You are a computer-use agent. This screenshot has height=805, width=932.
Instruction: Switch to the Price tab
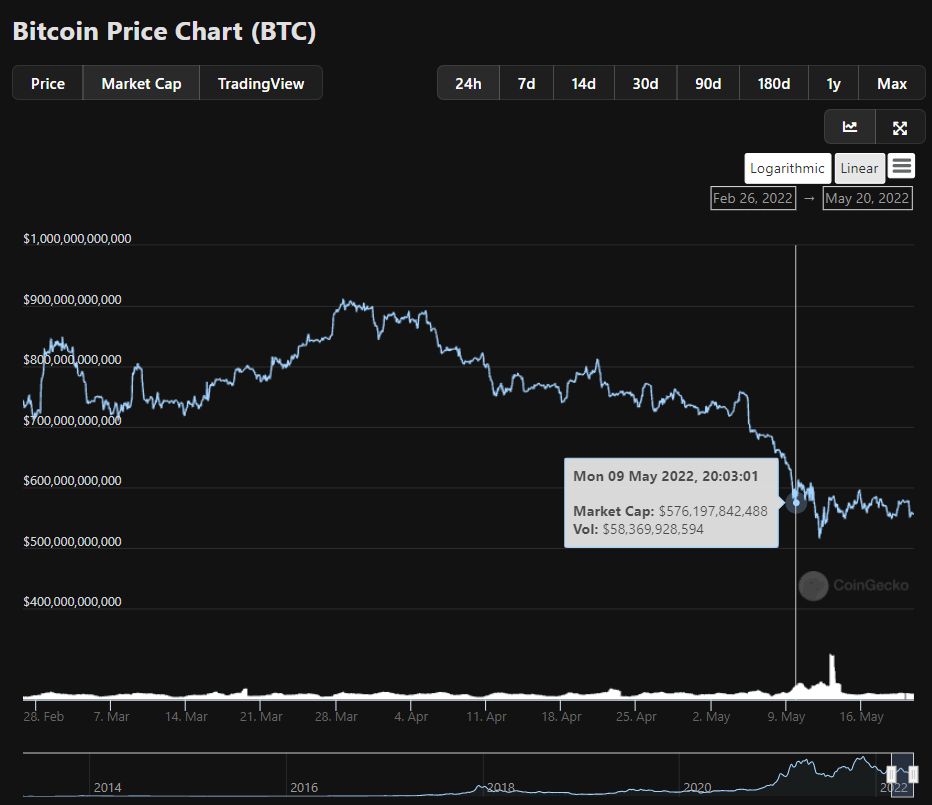48,83
